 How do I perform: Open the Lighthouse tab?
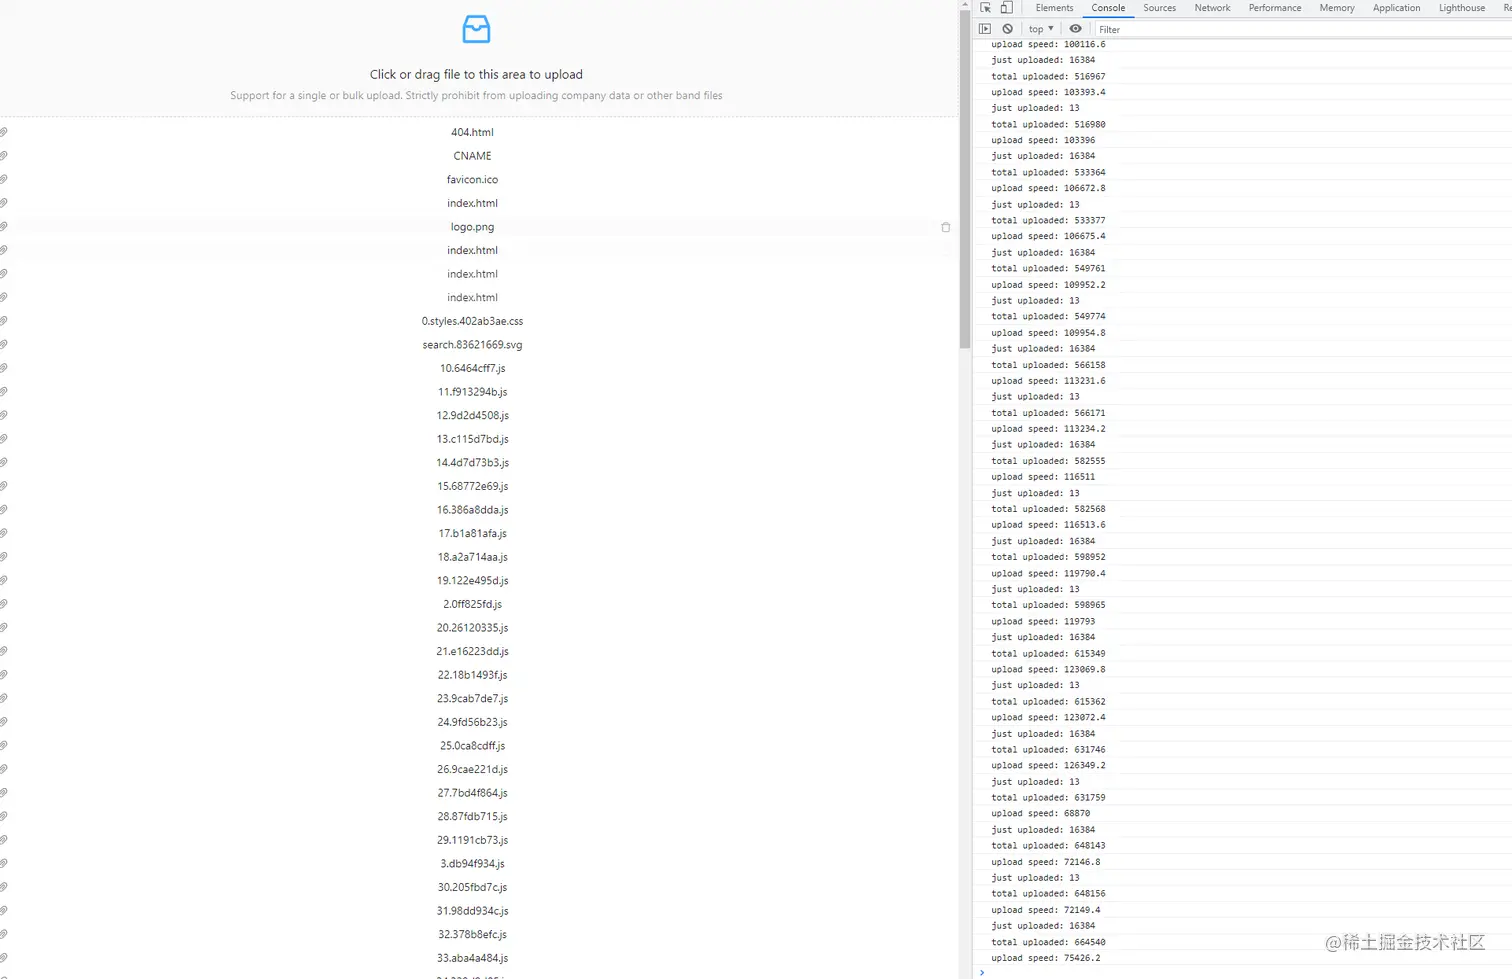pyautogui.click(x=1461, y=8)
